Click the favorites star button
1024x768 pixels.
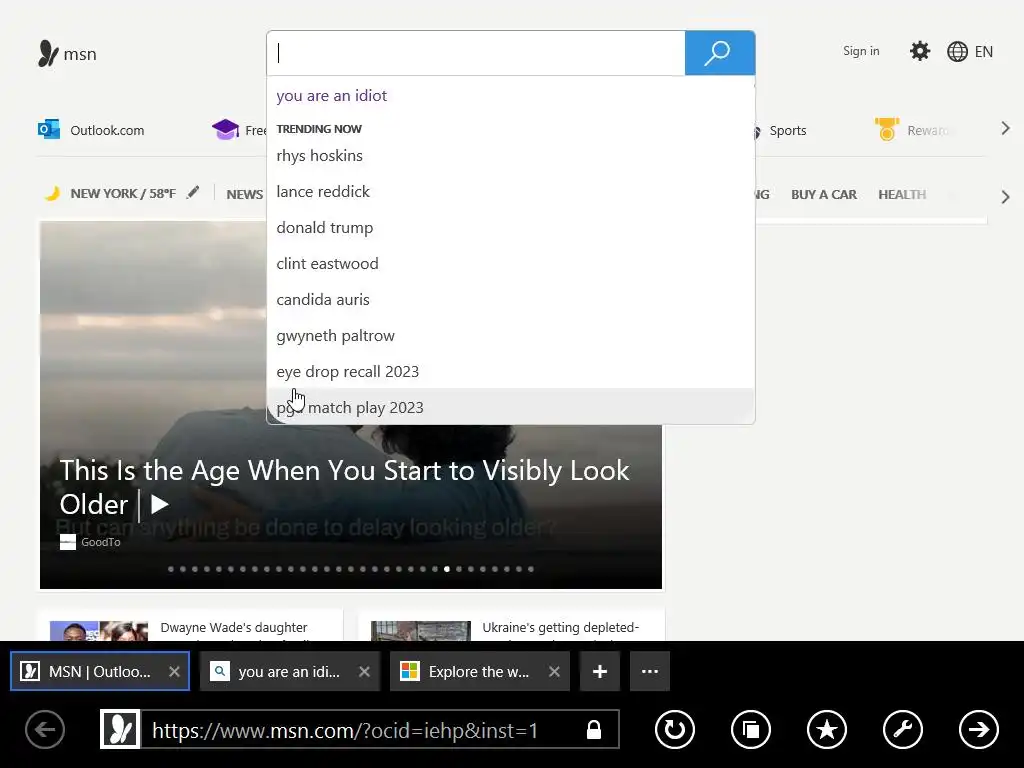click(827, 729)
